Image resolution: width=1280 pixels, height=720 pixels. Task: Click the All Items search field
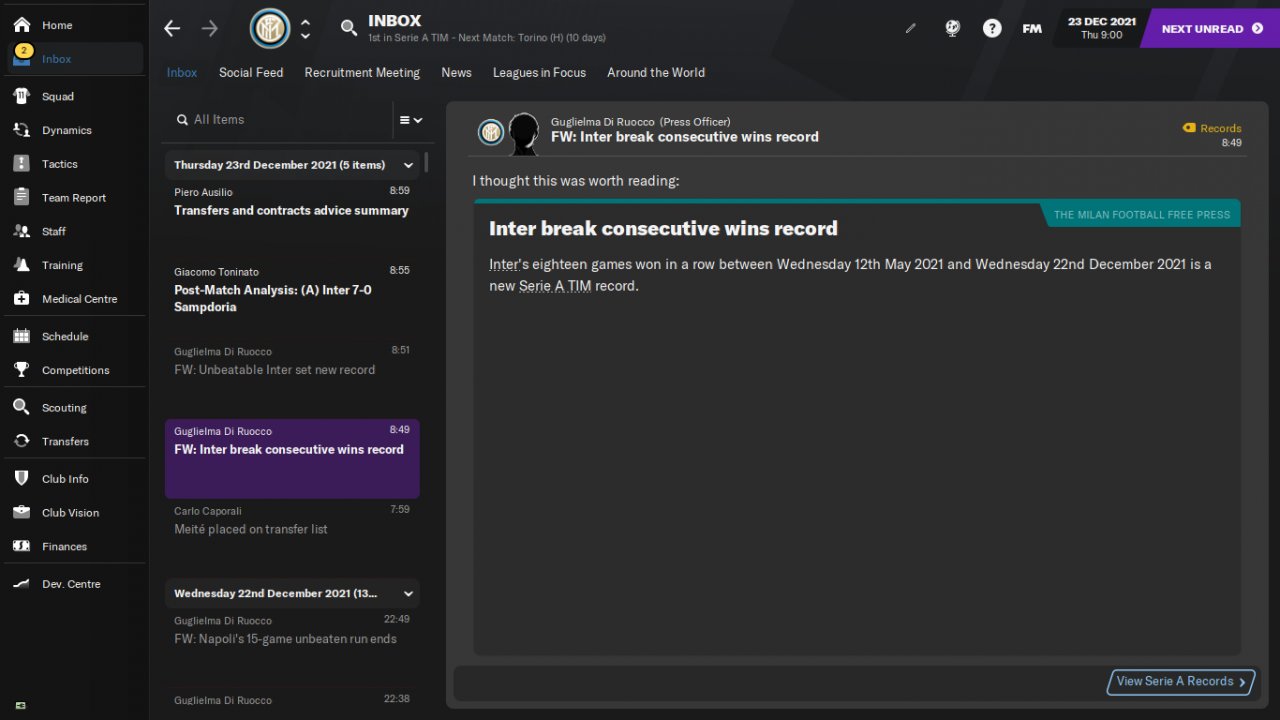coord(280,120)
